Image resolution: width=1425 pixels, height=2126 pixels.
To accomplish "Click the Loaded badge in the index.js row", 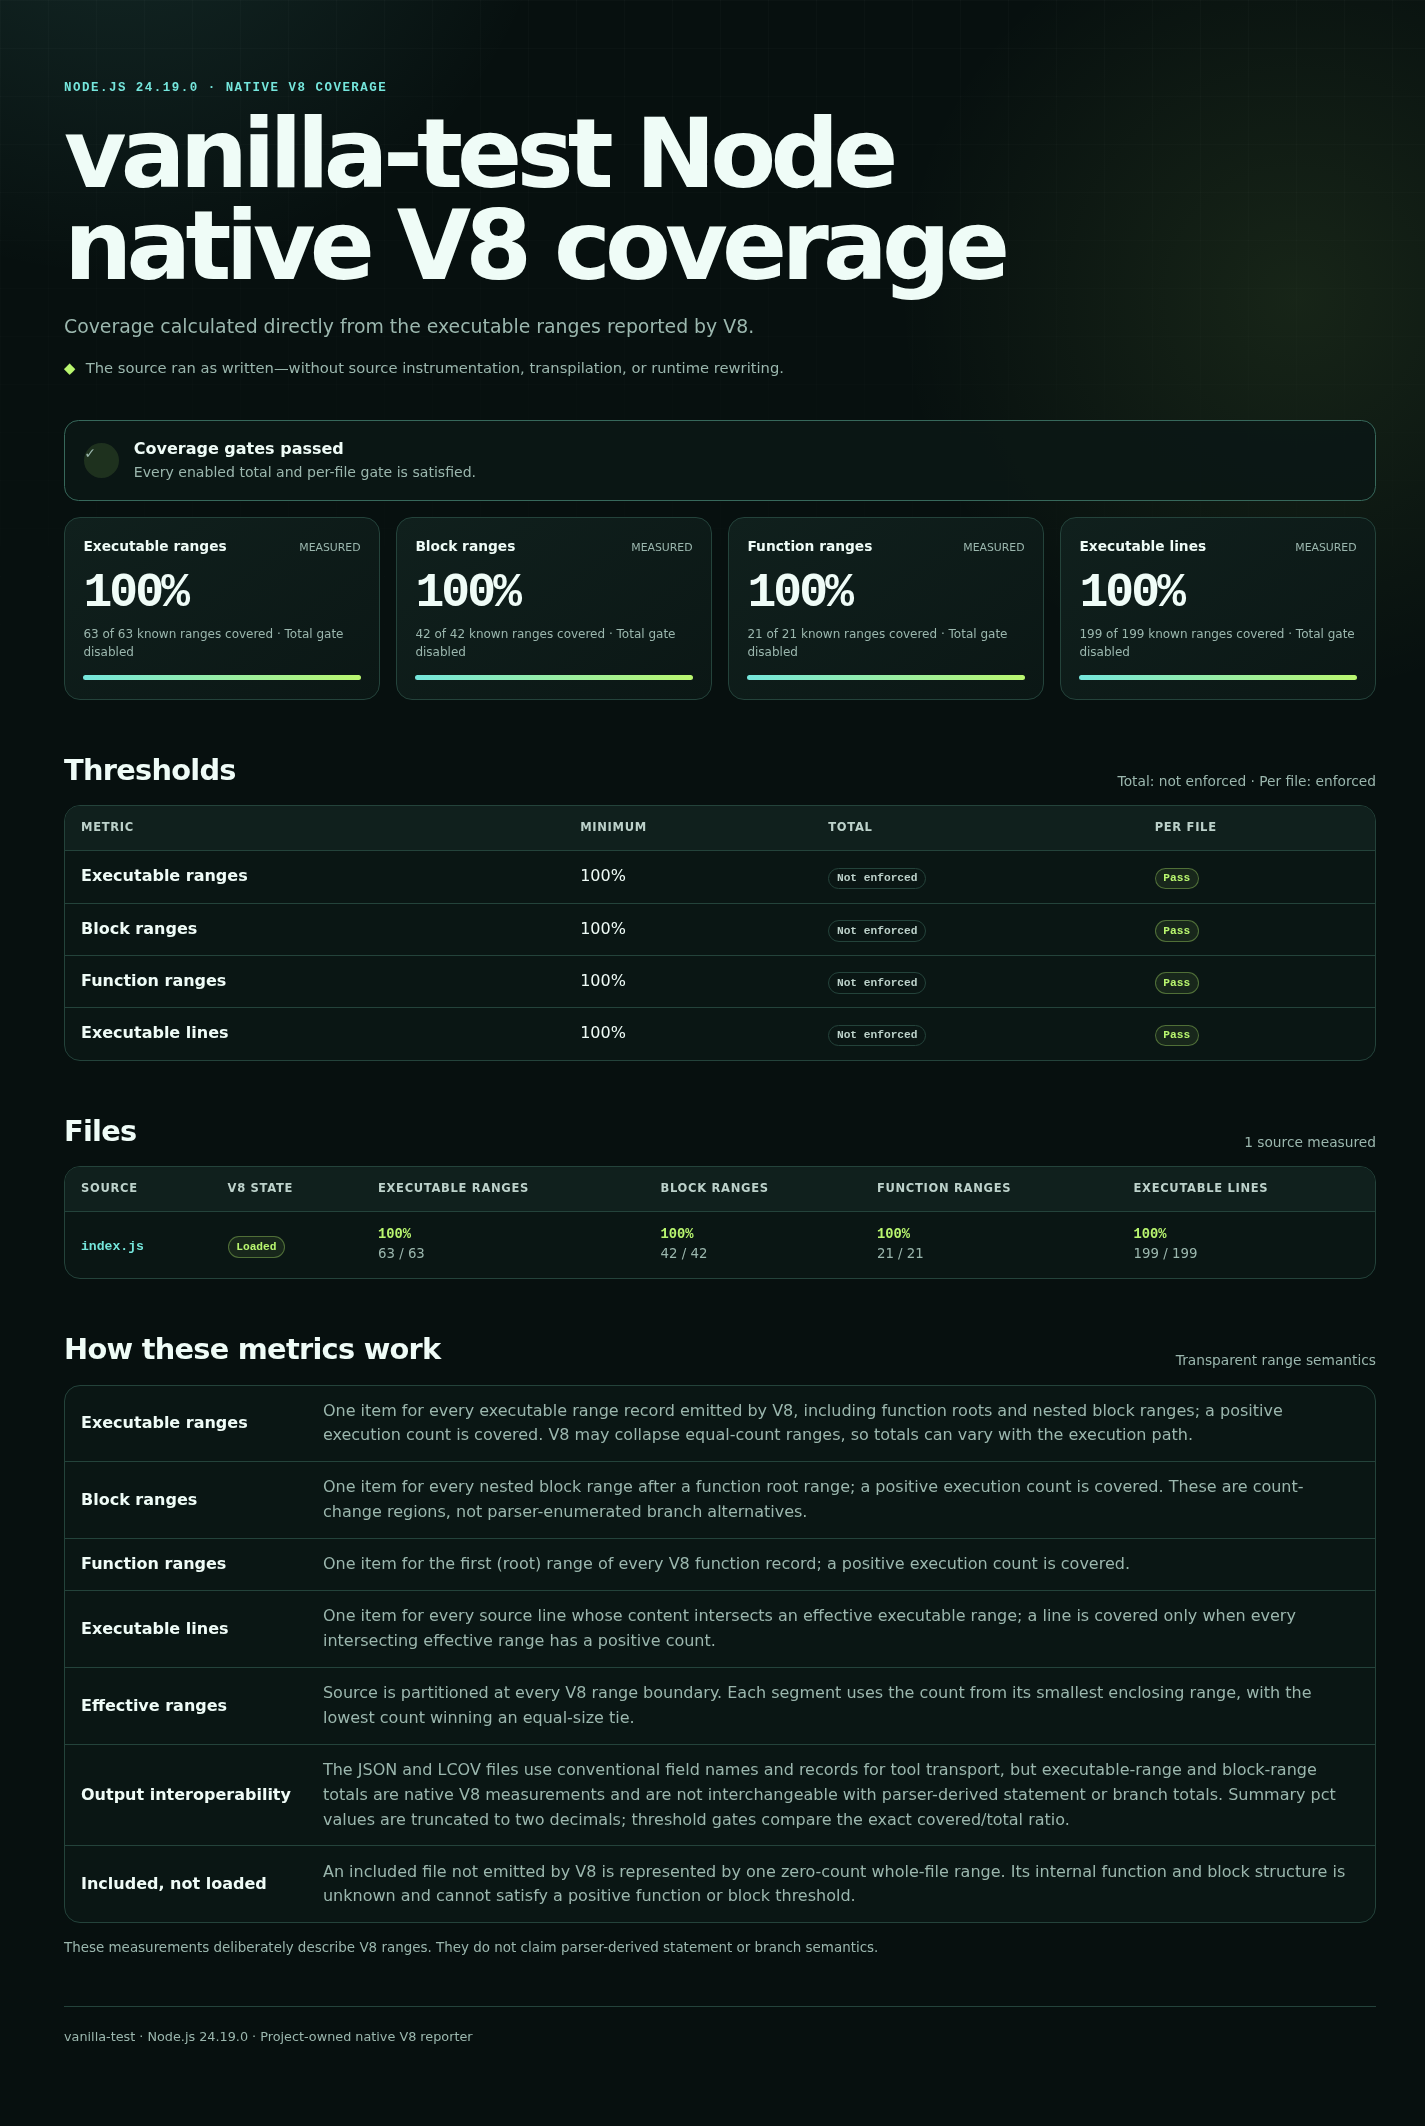I will pyautogui.click(x=256, y=1247).
